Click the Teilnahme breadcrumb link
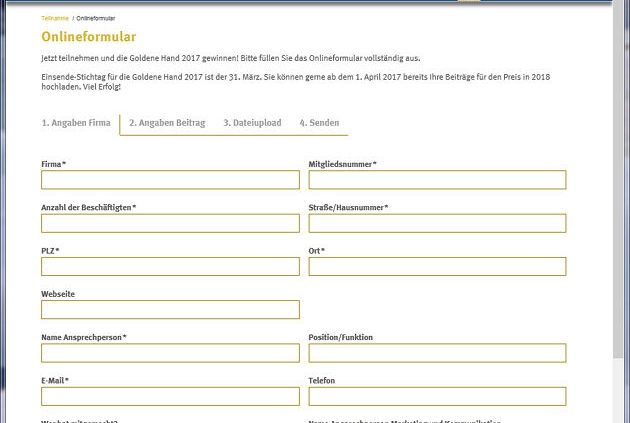 point(54,19)
